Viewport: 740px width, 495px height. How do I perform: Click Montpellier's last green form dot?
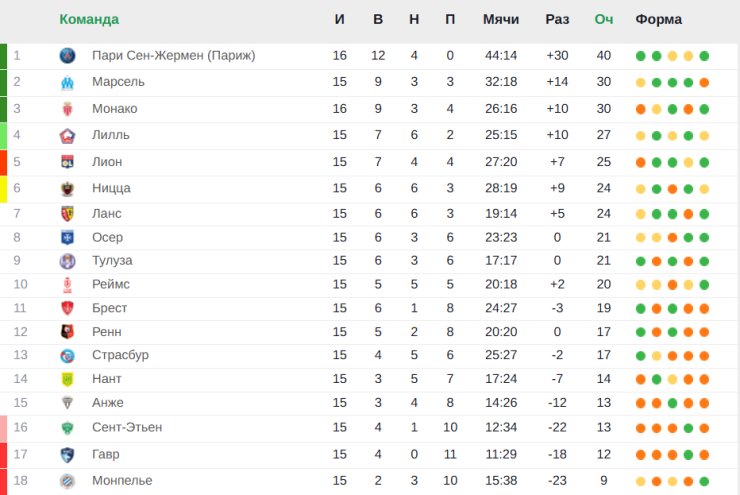(704, 481)
